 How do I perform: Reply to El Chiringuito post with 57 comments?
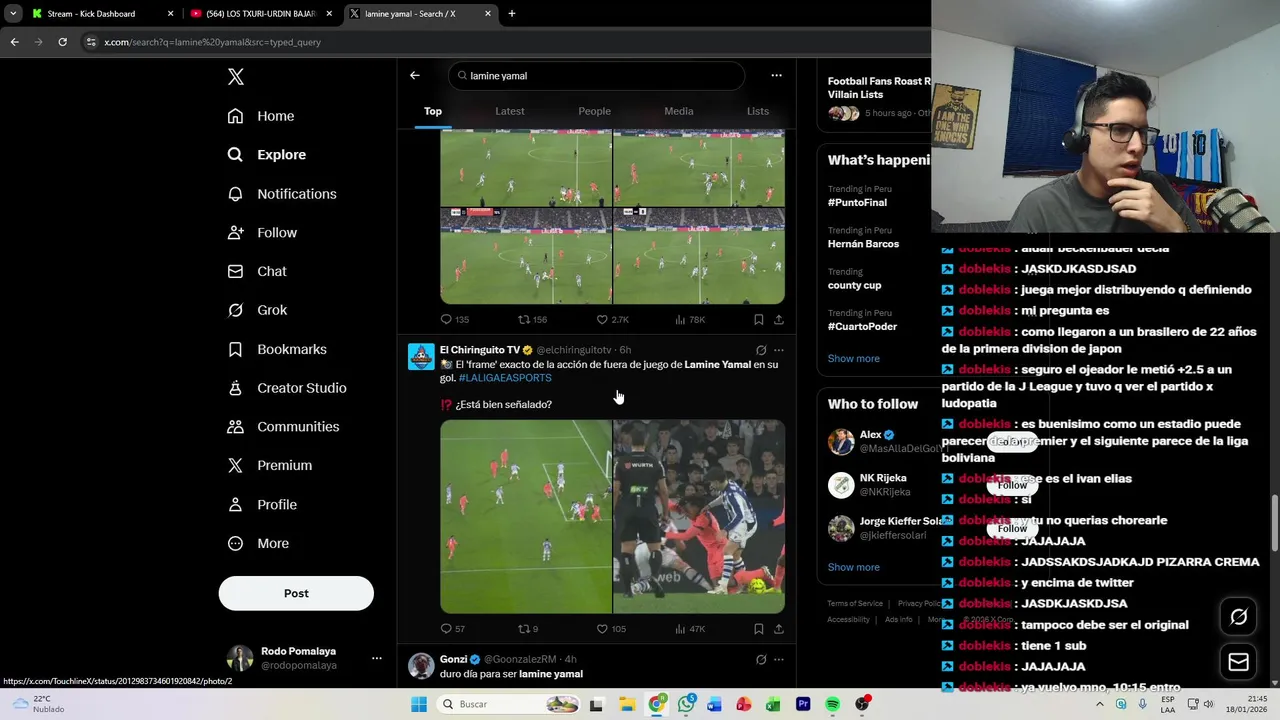[x=452, y=629]
